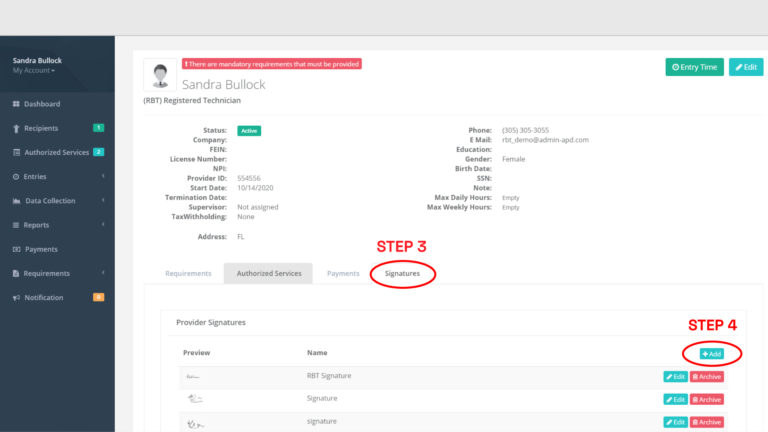
Task: Click the Data Collection chart icon
Action: coord(16,201)
